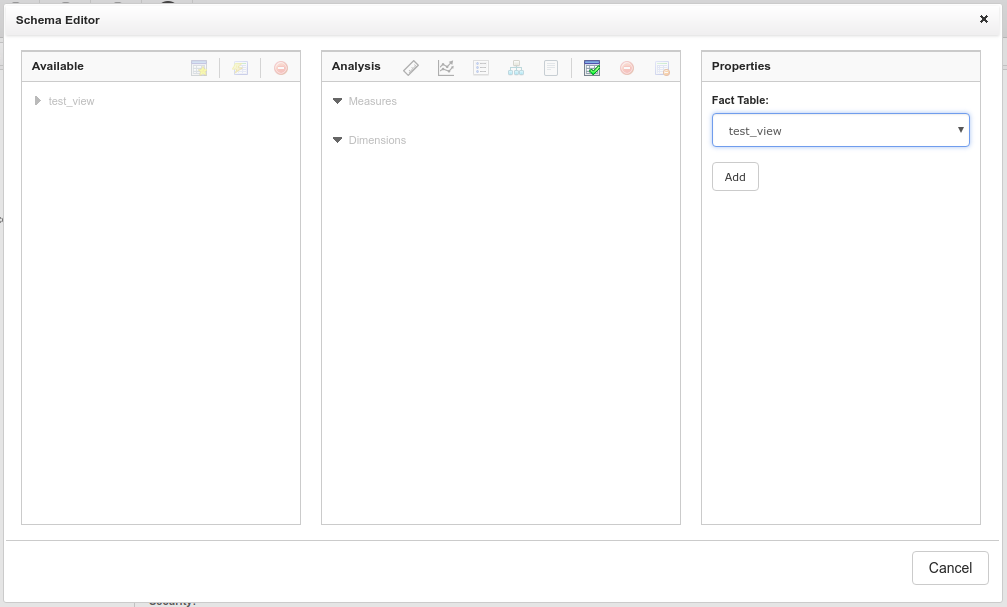The width and height of the screenshot is (1007, 607).
Task: Collapse the Dimensions section arrow
Action: coord(338,140)
